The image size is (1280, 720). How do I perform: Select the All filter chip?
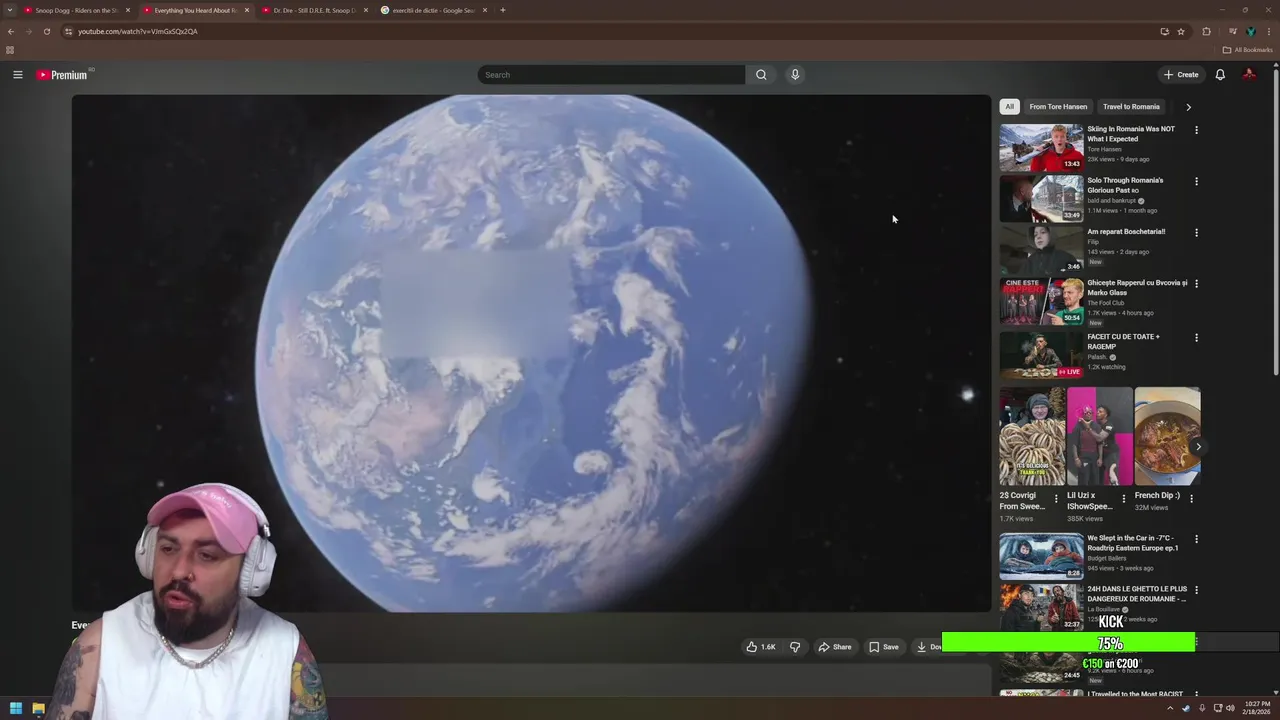(1009, 107)
